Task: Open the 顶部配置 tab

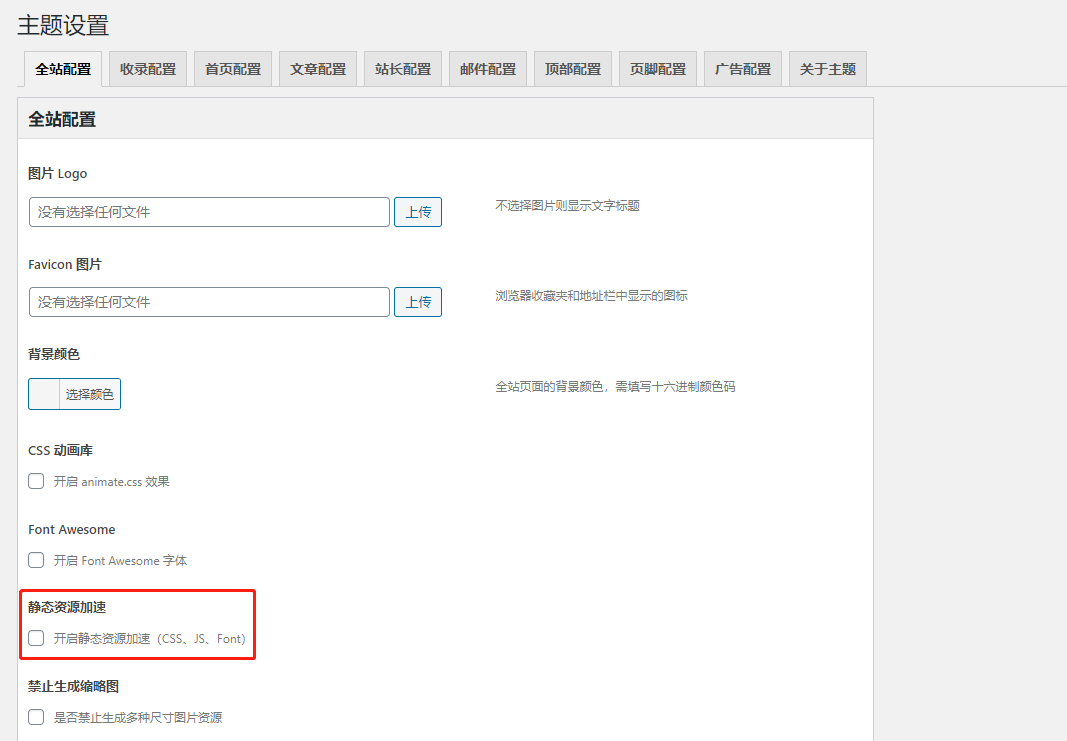Action: pyautogui.click(x=572, y=68)
